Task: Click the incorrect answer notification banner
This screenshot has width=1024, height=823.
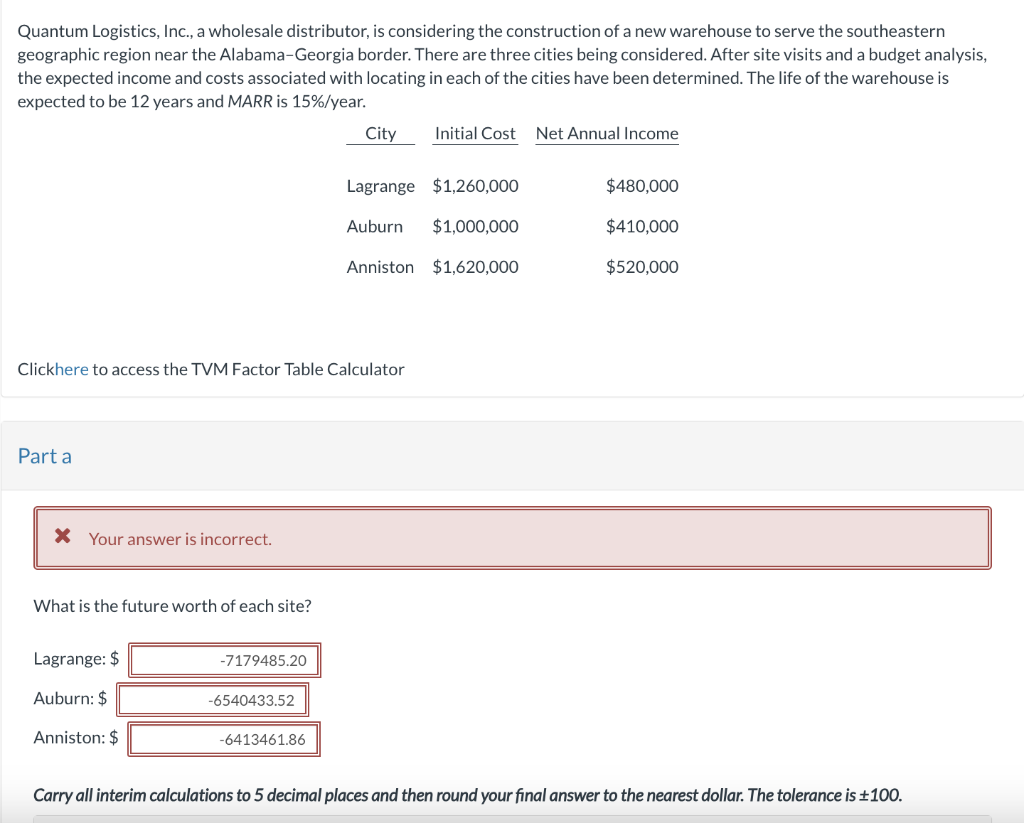Action: click(512, 537)
